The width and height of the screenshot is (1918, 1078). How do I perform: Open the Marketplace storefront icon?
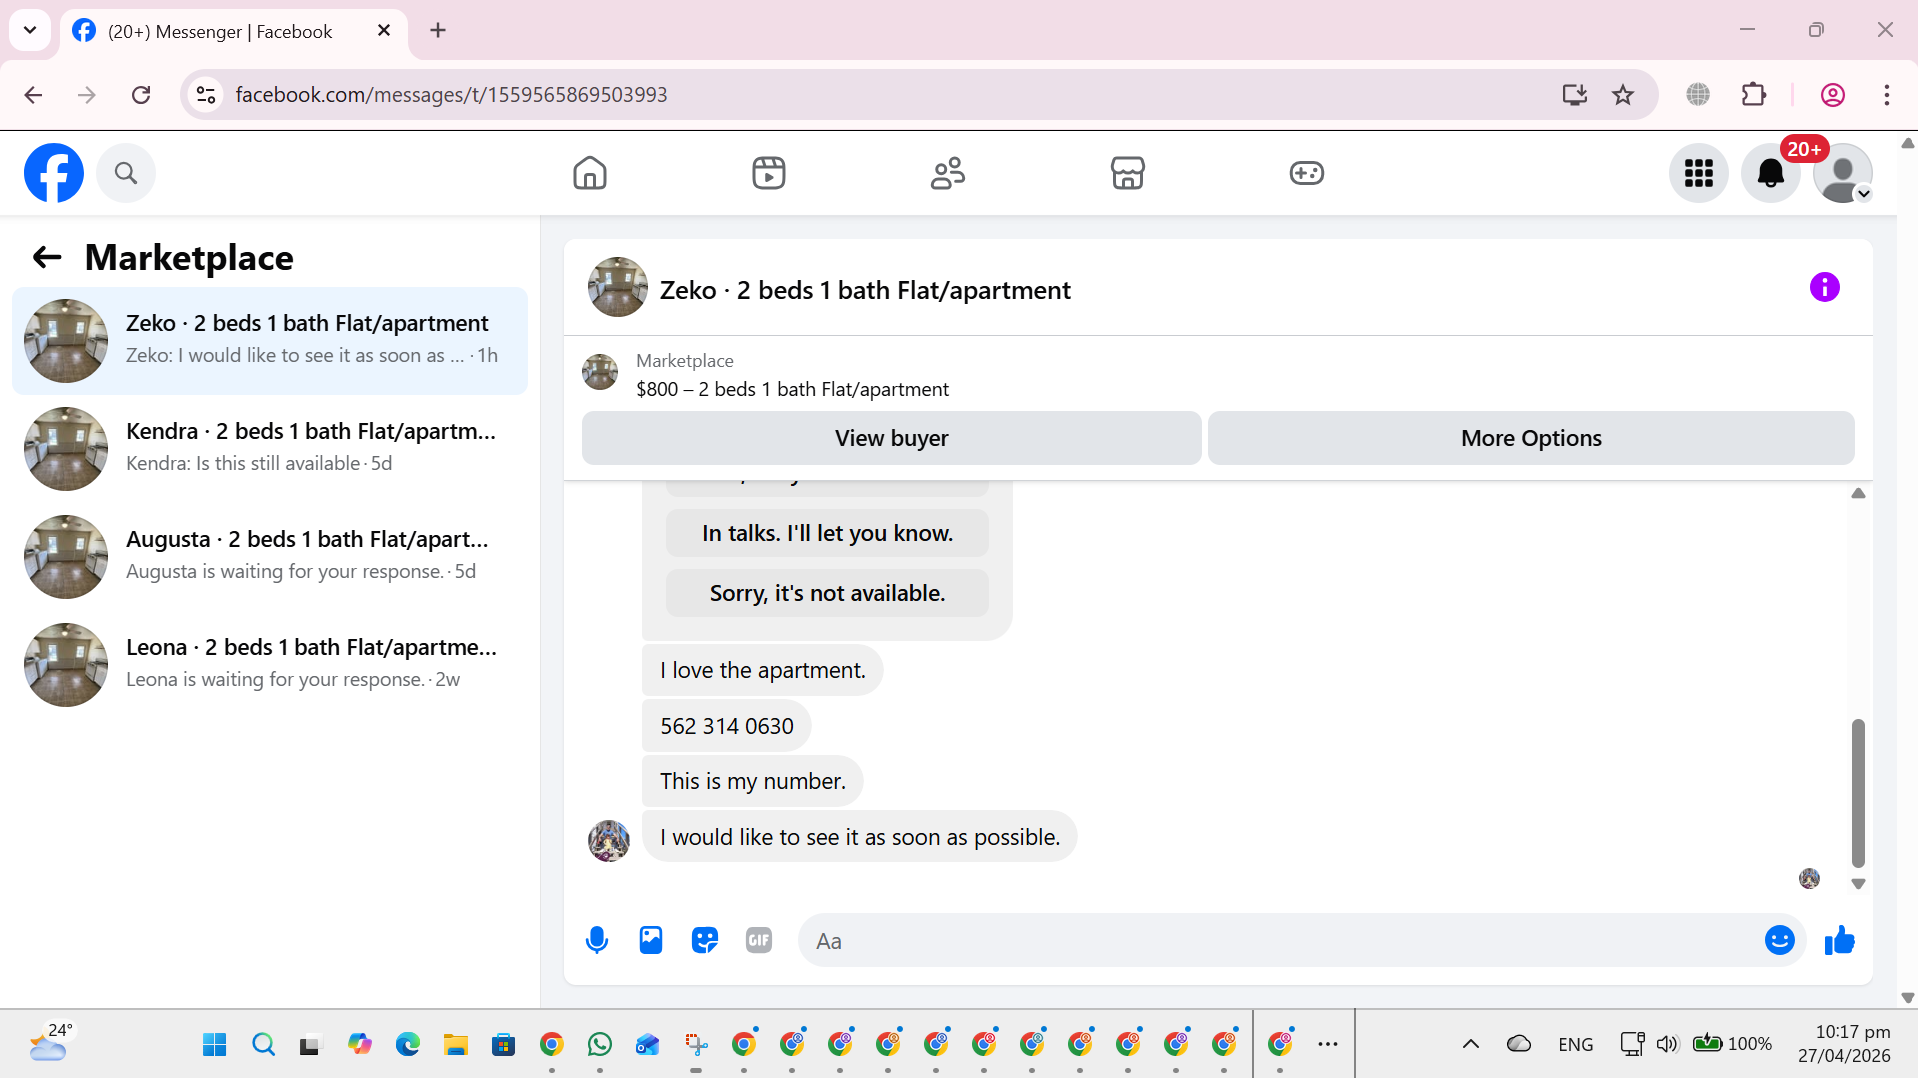pos(1128,173)
